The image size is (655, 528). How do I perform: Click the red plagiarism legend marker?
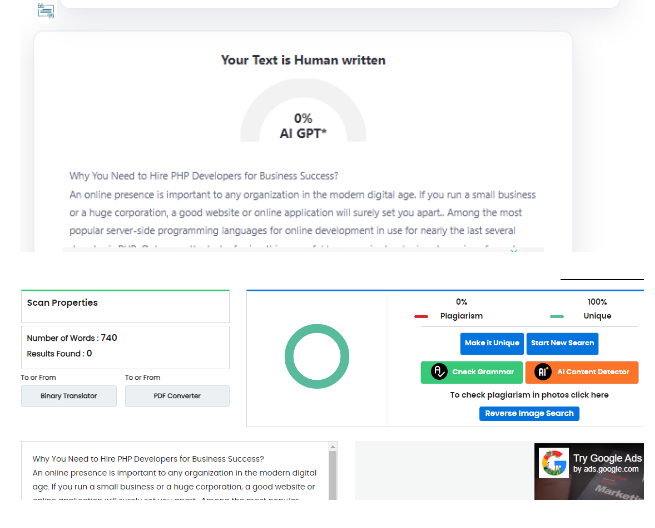[421, 317]
